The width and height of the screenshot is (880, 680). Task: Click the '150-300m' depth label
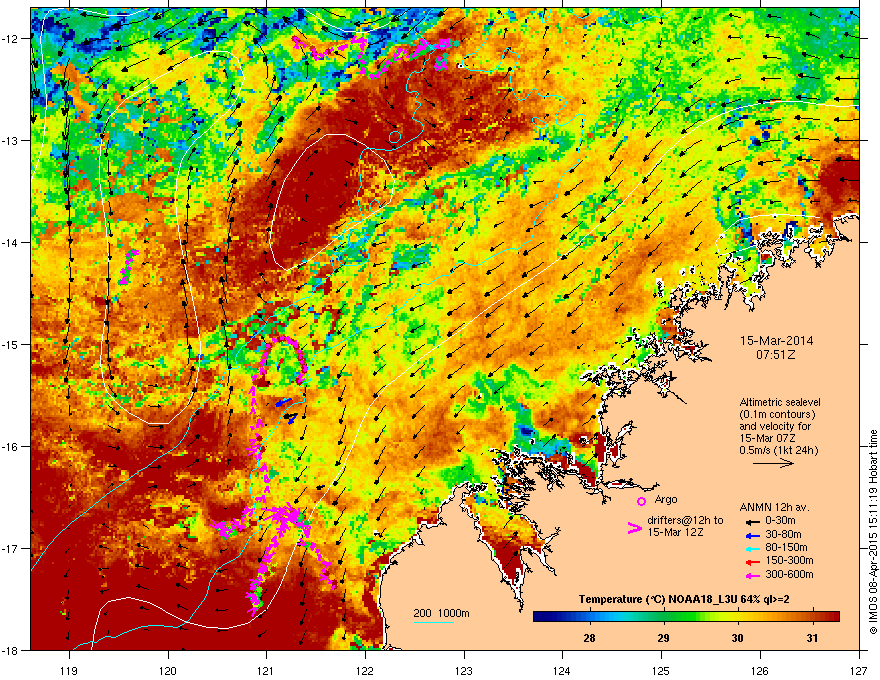pos(789,560)
